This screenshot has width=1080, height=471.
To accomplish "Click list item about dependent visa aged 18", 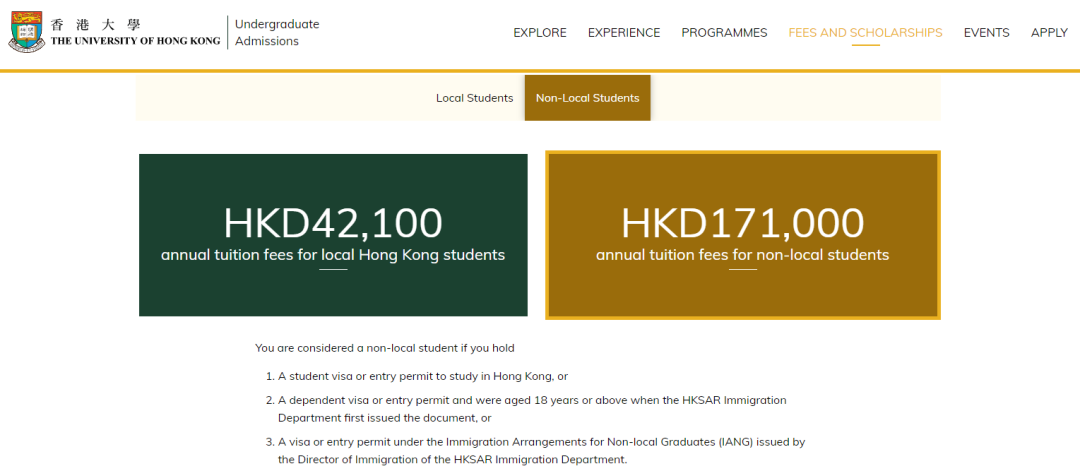I will [532, 409].
